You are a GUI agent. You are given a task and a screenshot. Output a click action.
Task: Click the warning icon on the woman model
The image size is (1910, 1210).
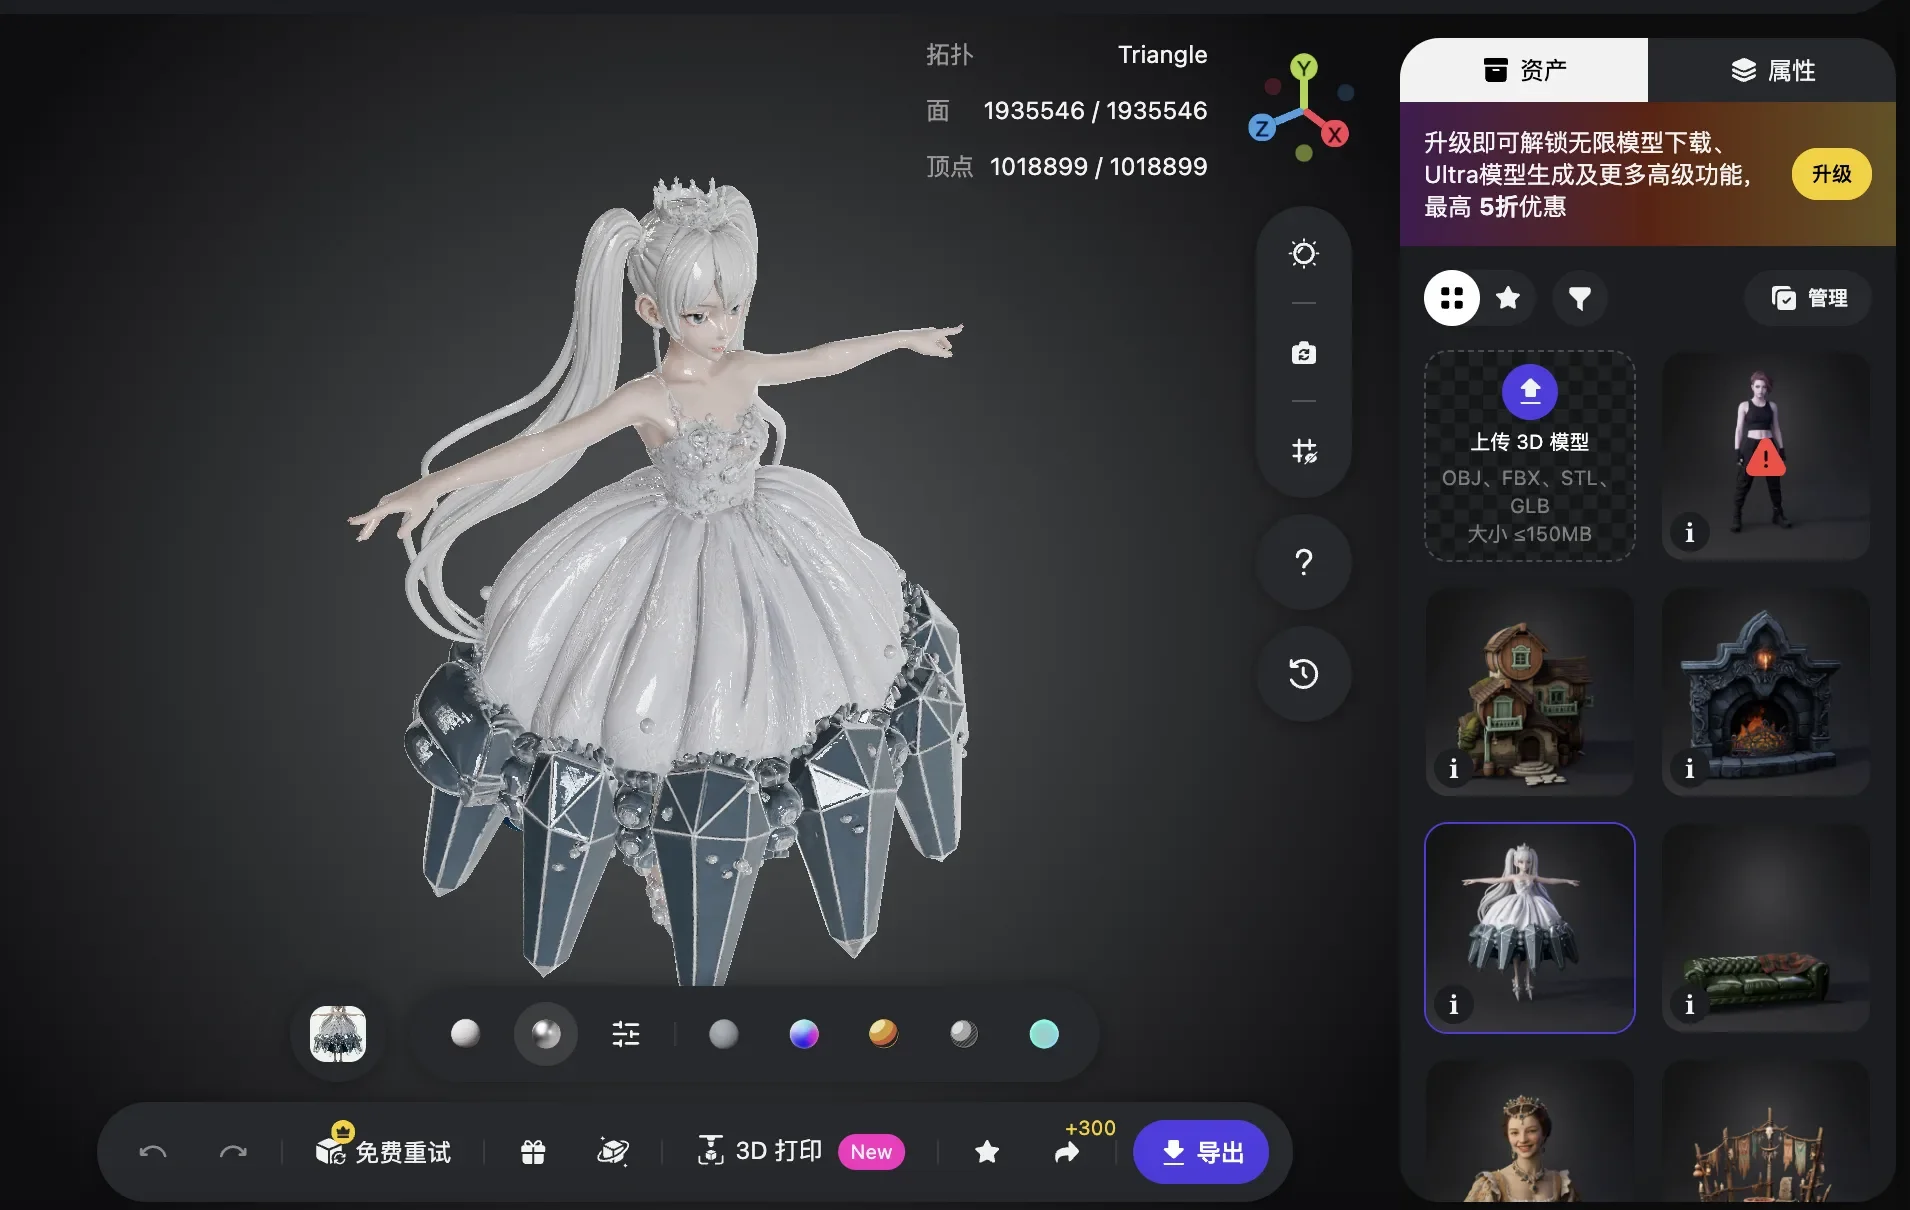1766,458
